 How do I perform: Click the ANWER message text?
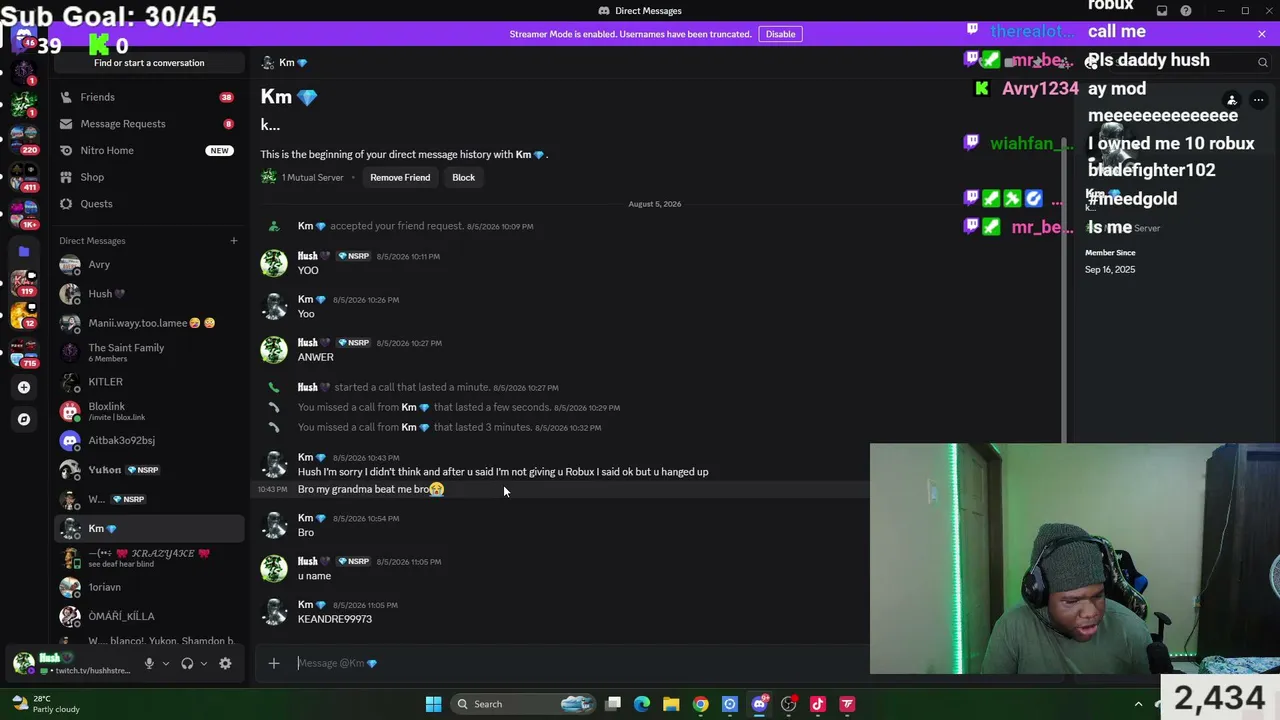(316, 357)
